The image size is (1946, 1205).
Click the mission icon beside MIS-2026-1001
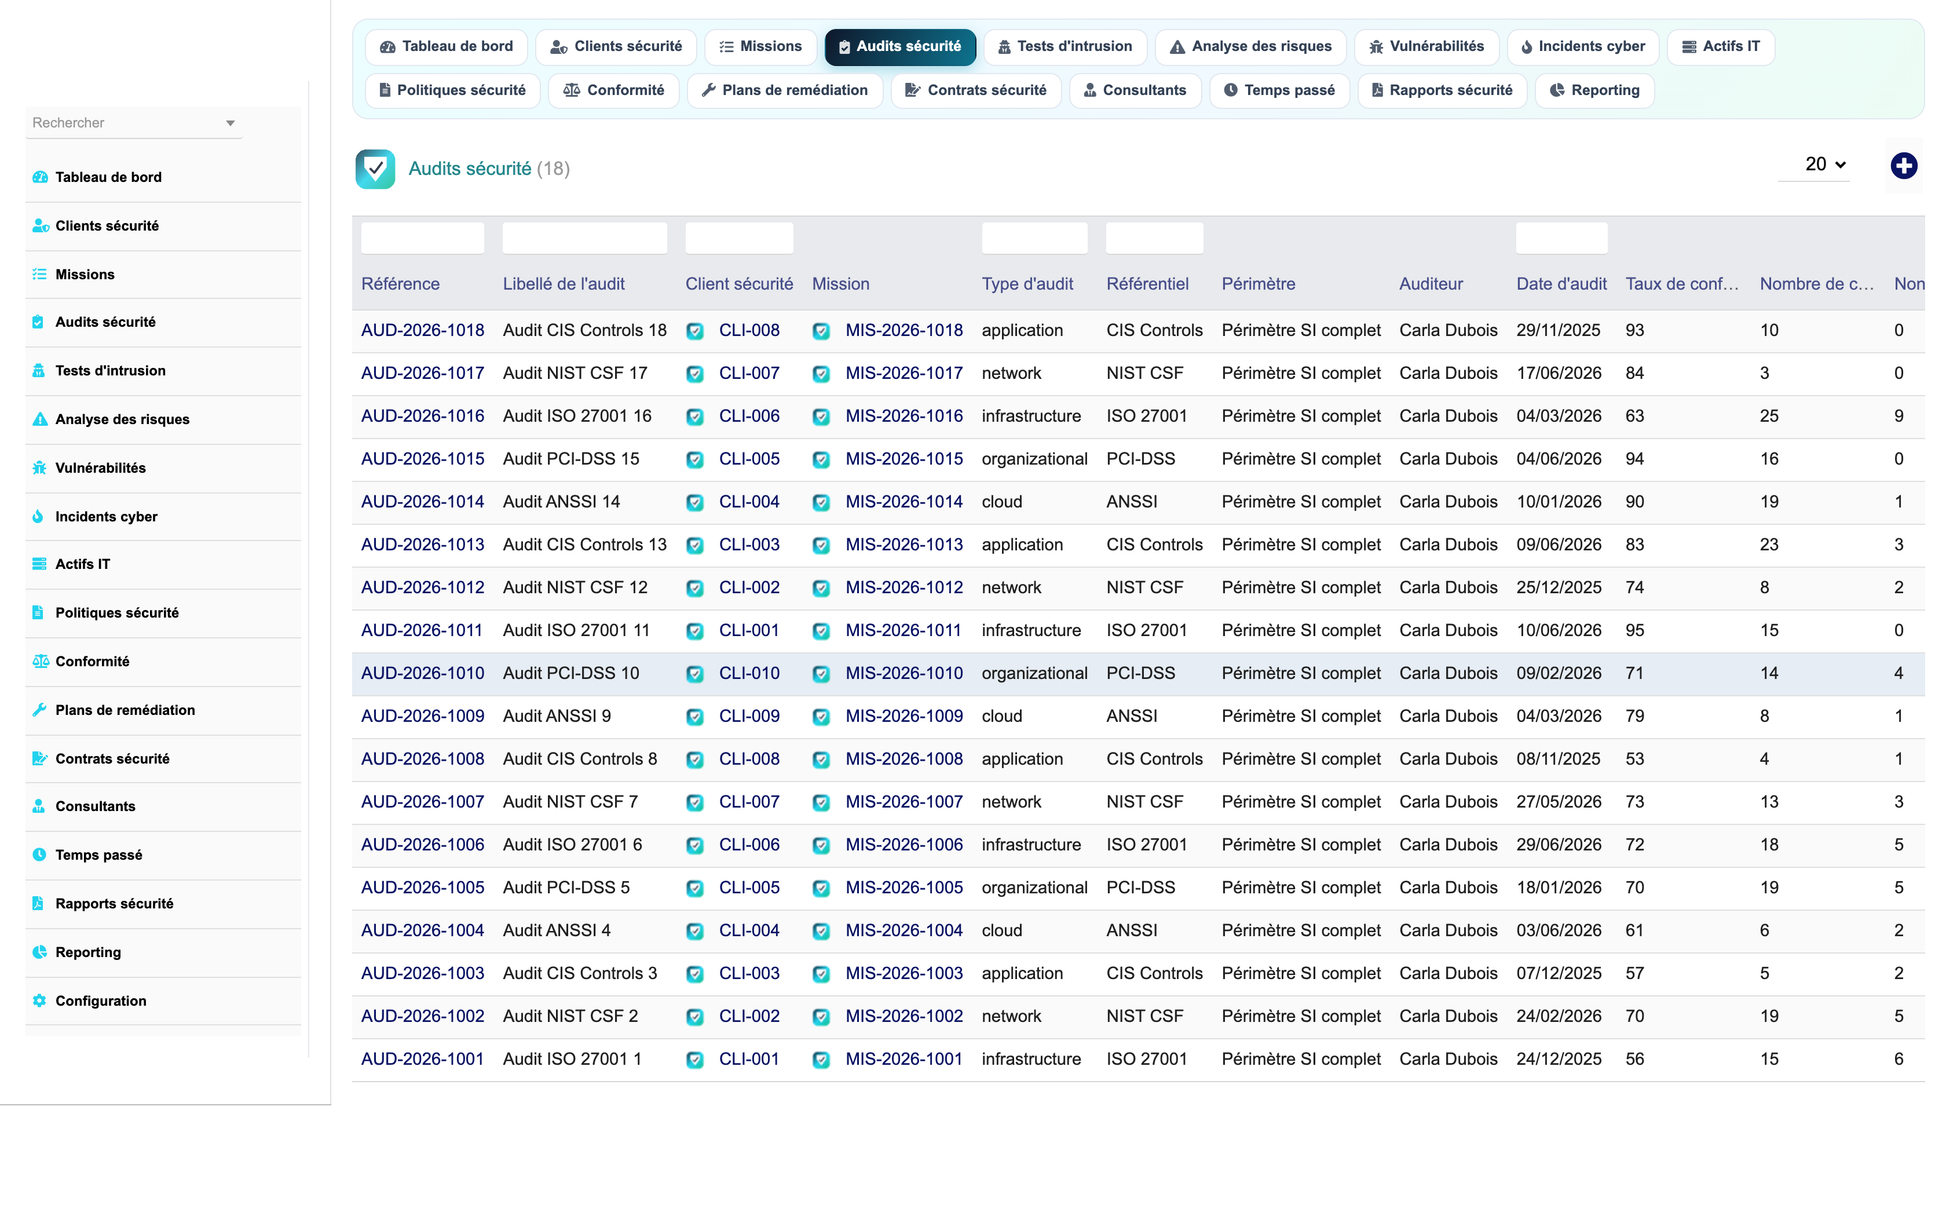point(821,1060)
